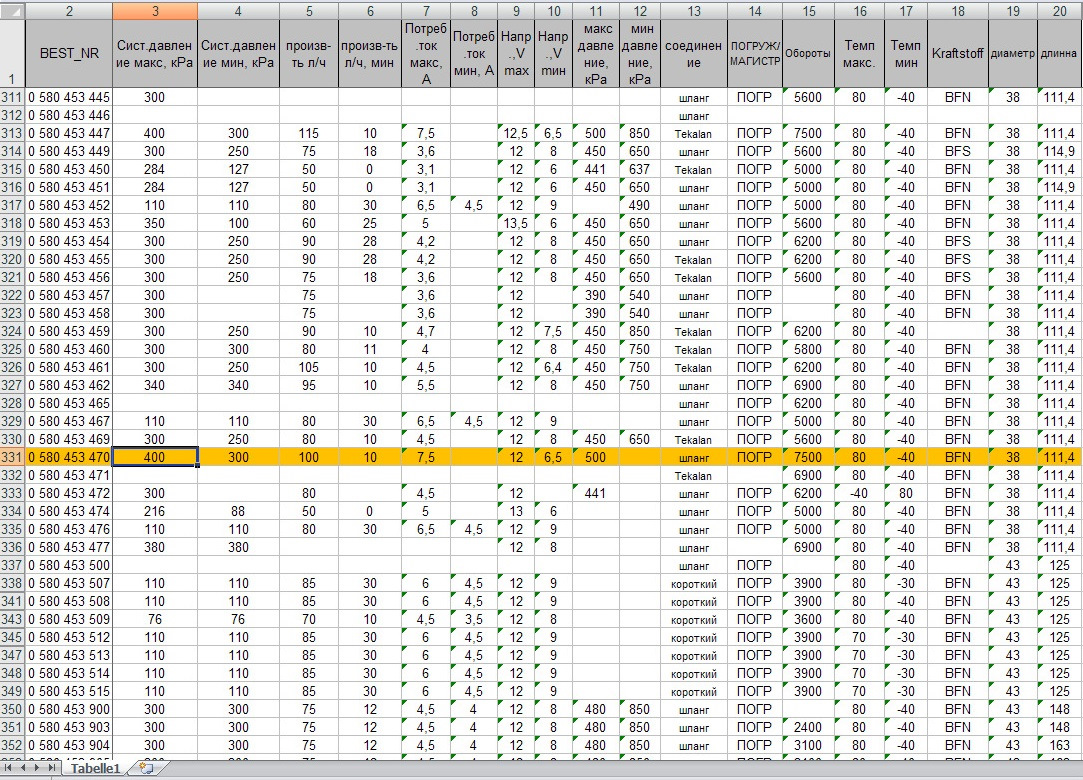The width and height of the screenshot is (1083, 780).
Task: Select cell 0 580 453 900
Action: [68, 708]
